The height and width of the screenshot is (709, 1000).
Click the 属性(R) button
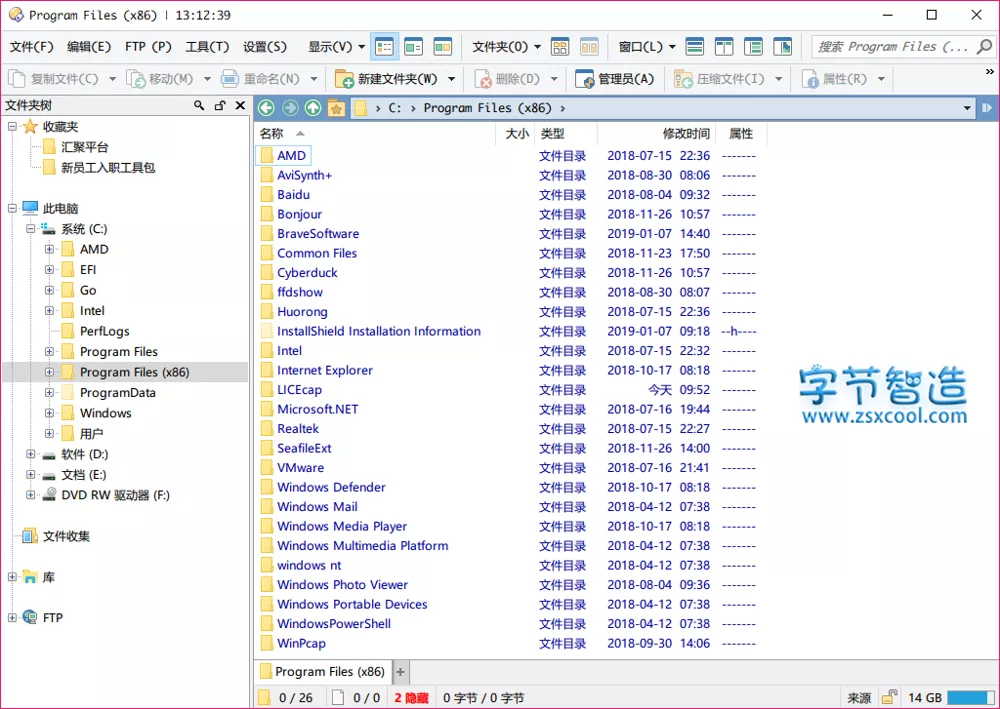[x=835, y=79]
